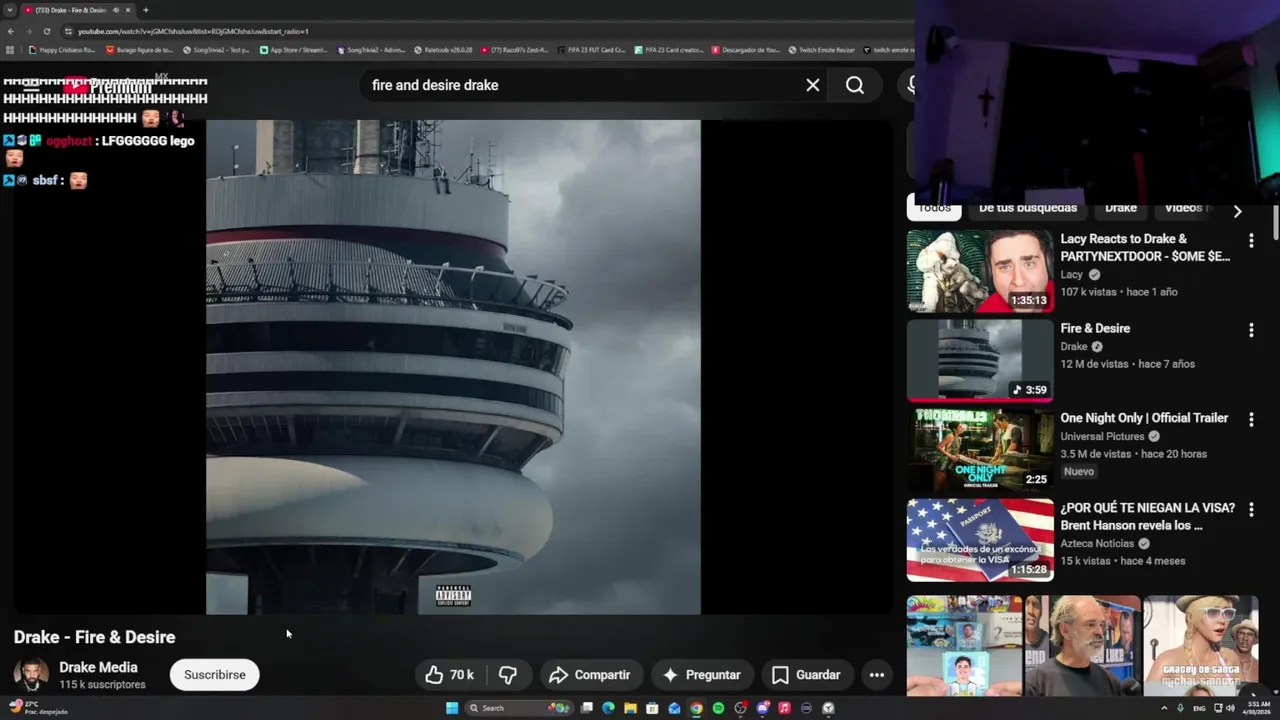Go back with browser back arrow

tap(11, 31)
